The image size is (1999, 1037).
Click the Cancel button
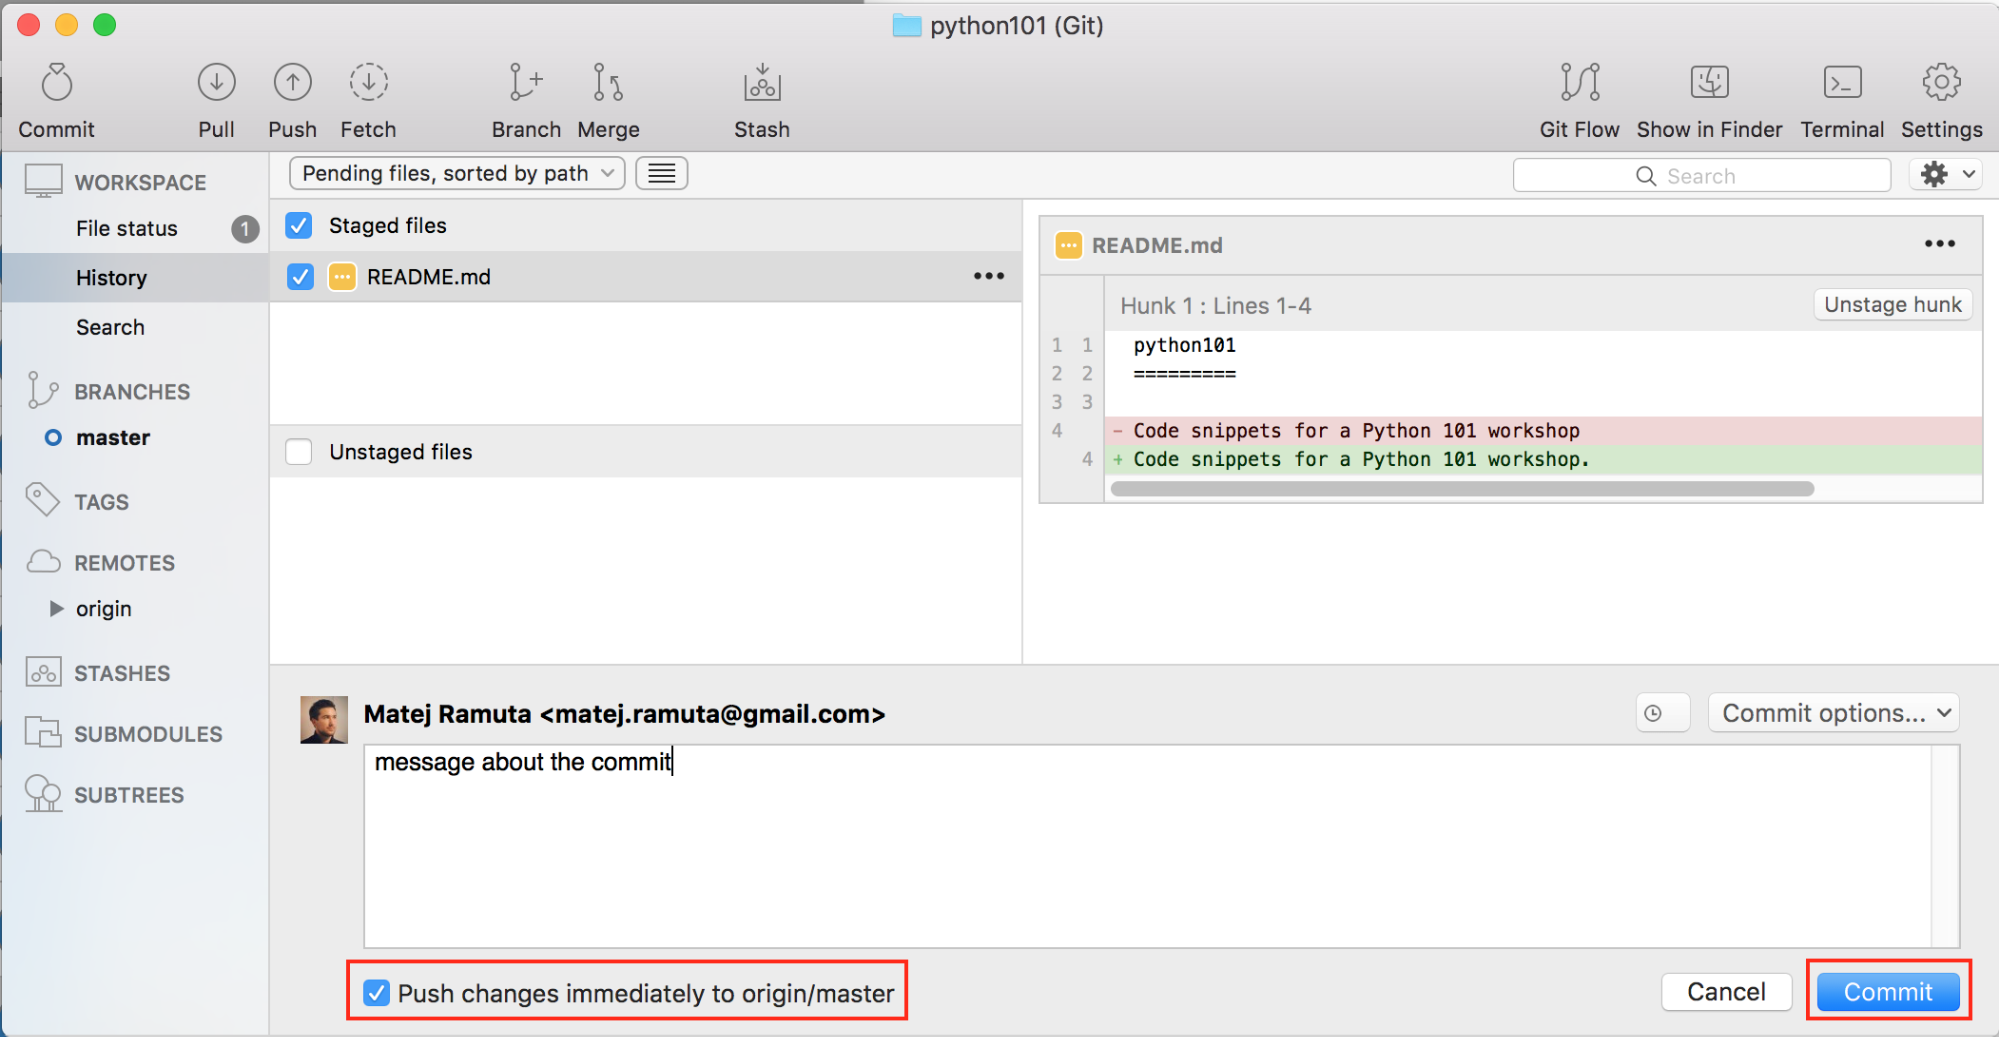pyautogui.click(x=1726, y=992)
